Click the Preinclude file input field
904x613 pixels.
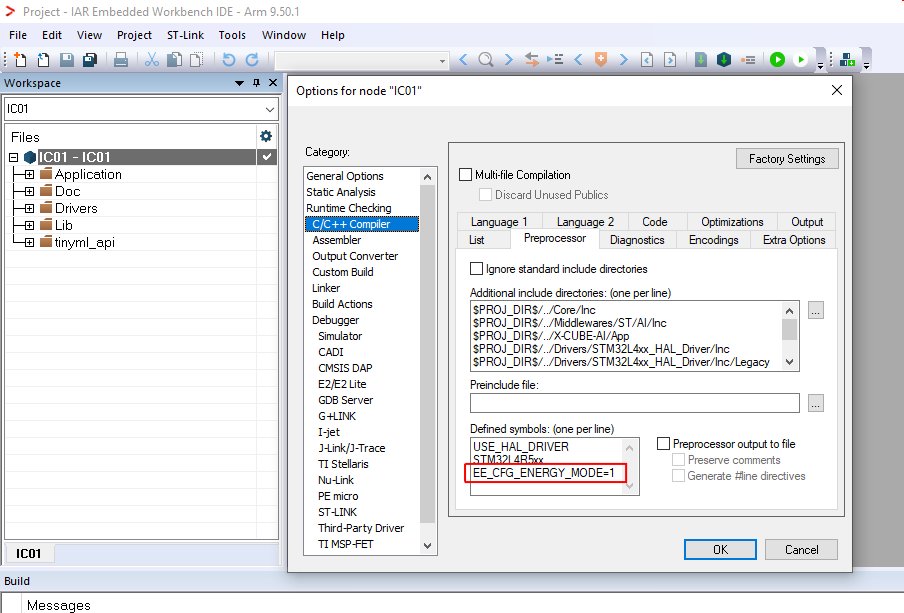tap(635, 403)
